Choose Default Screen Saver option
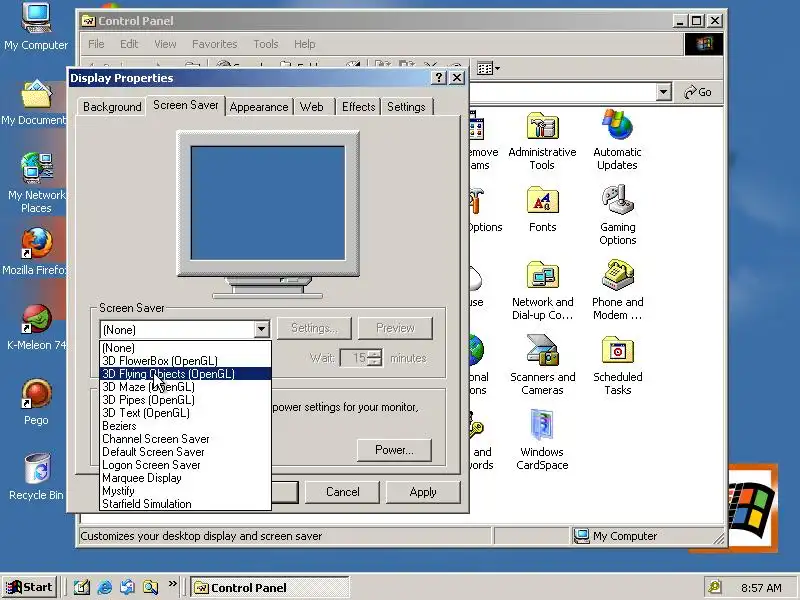Viewport: 800px width, 600px height. [x=185, y=452]
